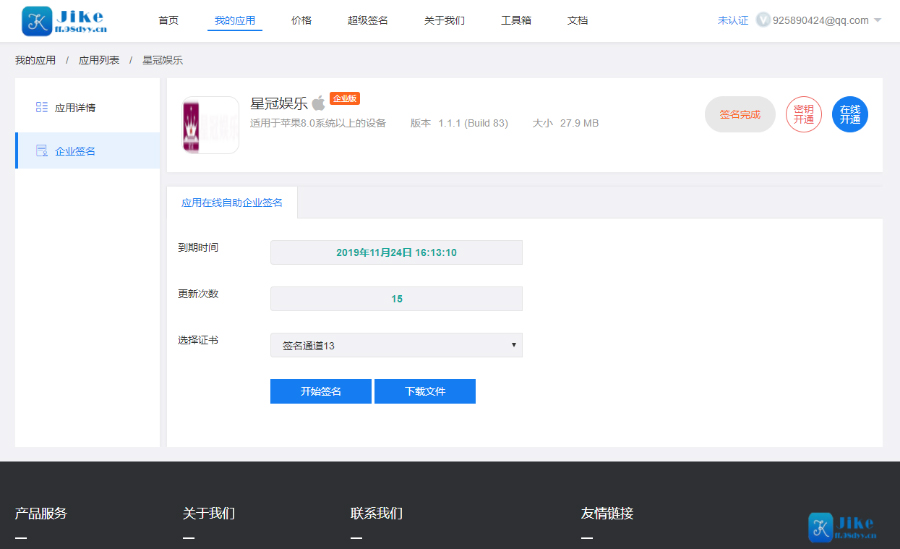Click the Jike logo in header
Image resolution: width=900 pixels, height=549 pixels.
(64, 21)
